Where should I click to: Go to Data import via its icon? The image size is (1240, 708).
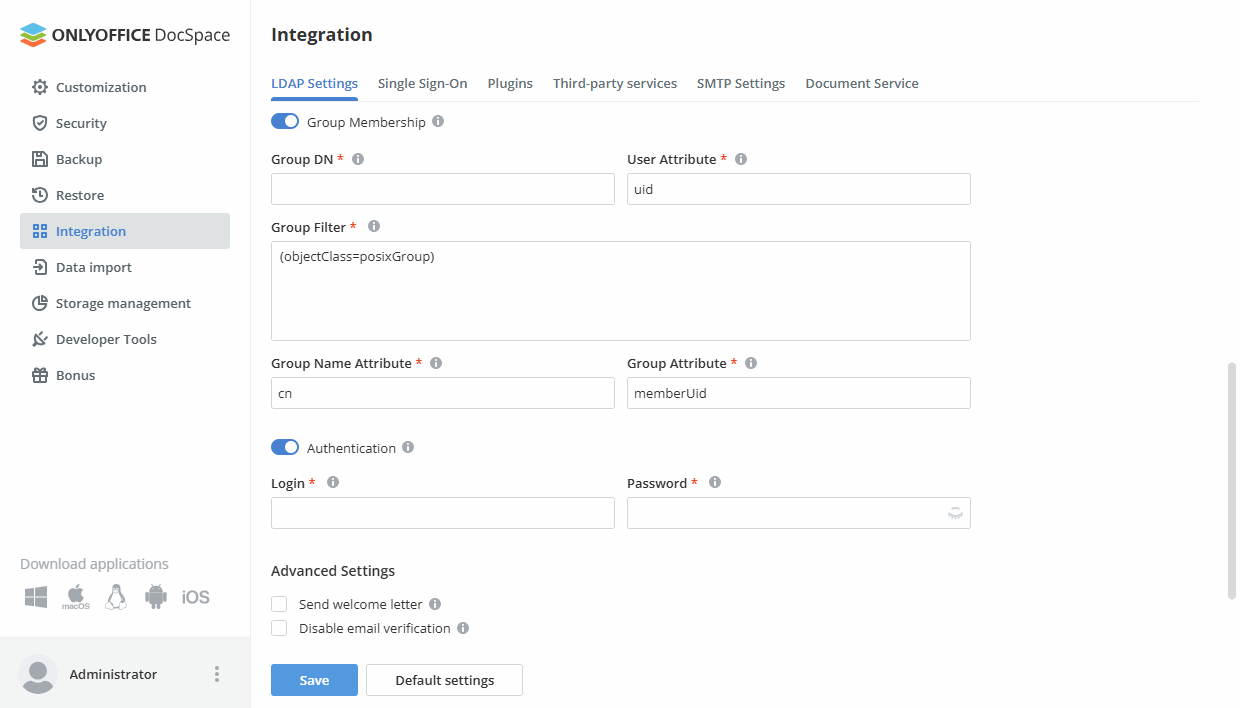click(x=41, y=267)
